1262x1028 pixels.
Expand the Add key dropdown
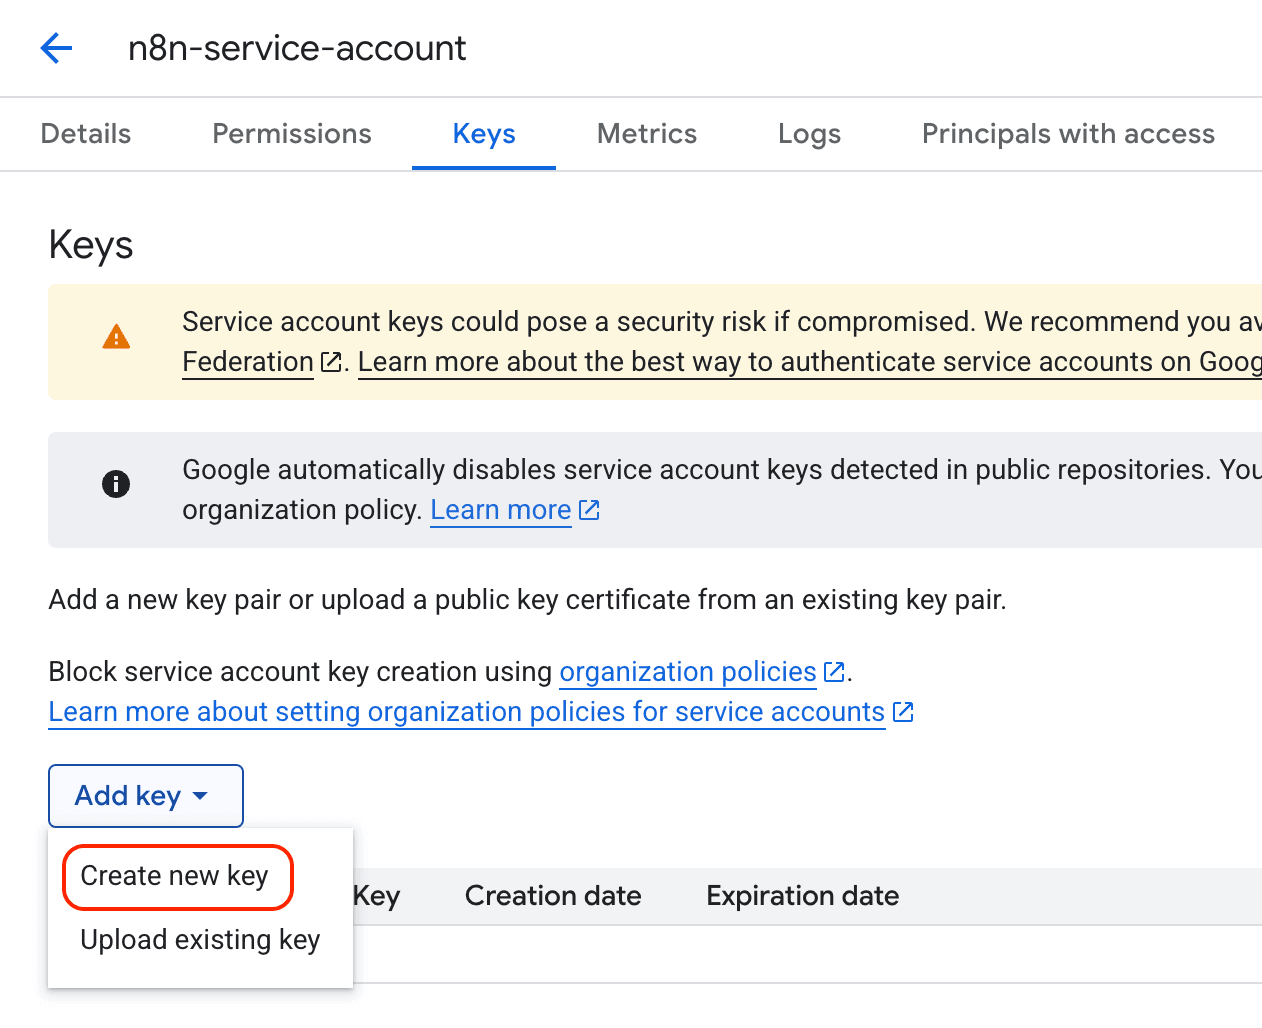[x=145, y=795]
